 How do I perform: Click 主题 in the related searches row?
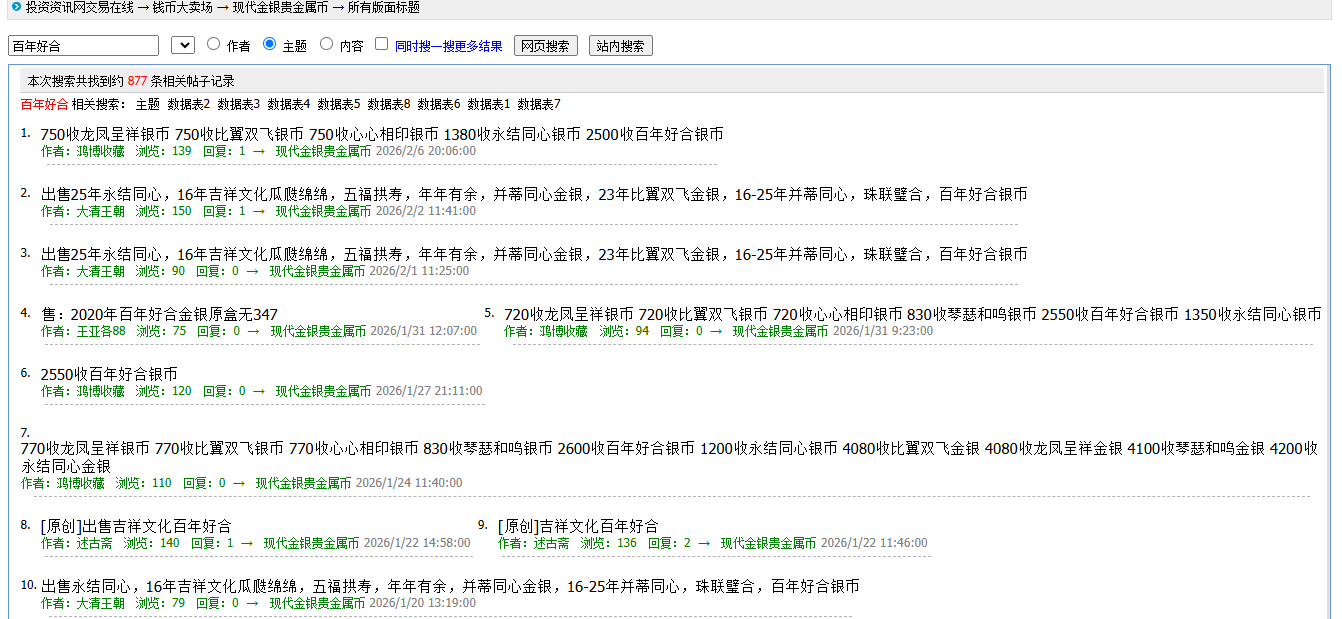(147, 103)
